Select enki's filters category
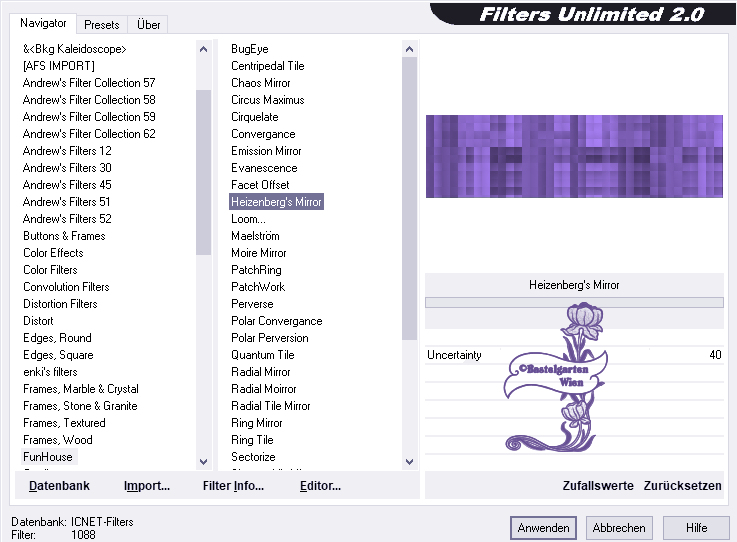 click(50, 372)
